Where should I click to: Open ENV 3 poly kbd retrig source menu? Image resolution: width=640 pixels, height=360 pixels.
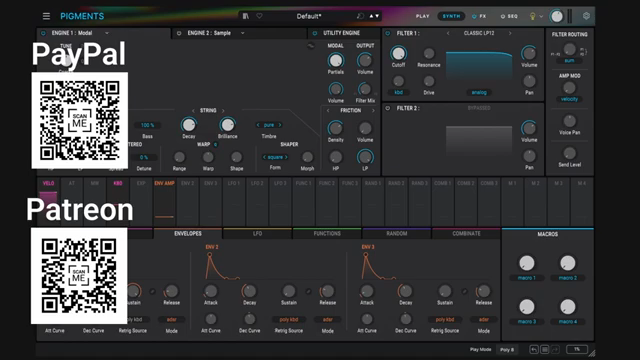[x=445, y=320]
